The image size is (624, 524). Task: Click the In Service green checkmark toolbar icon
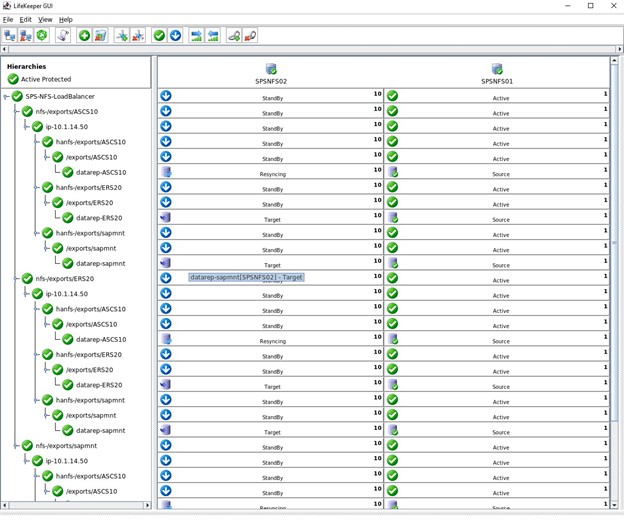[x=159, y=35]
